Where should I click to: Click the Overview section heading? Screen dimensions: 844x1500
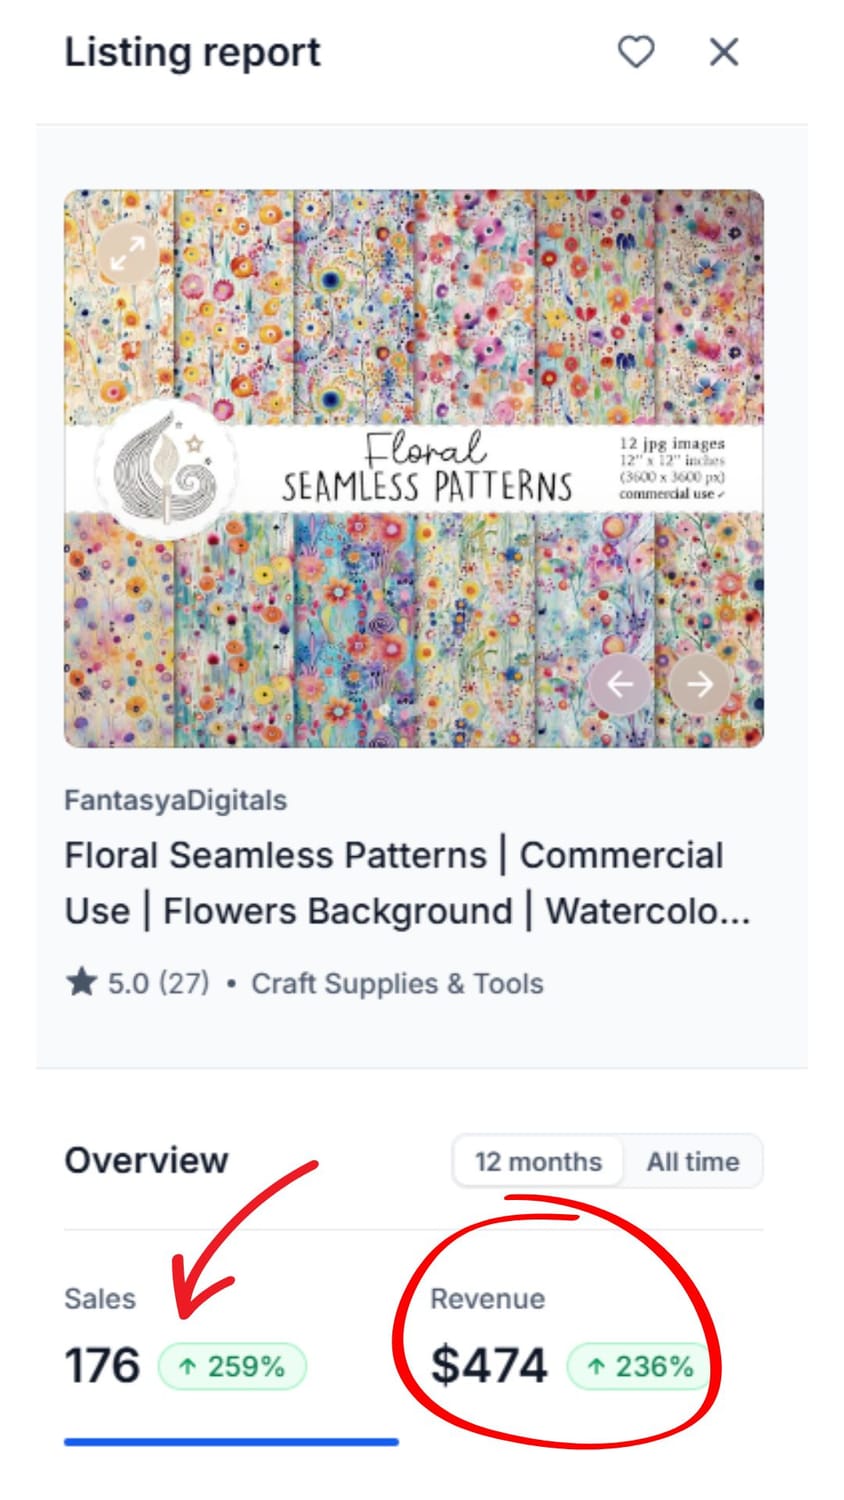click(x=147, y=1160)
